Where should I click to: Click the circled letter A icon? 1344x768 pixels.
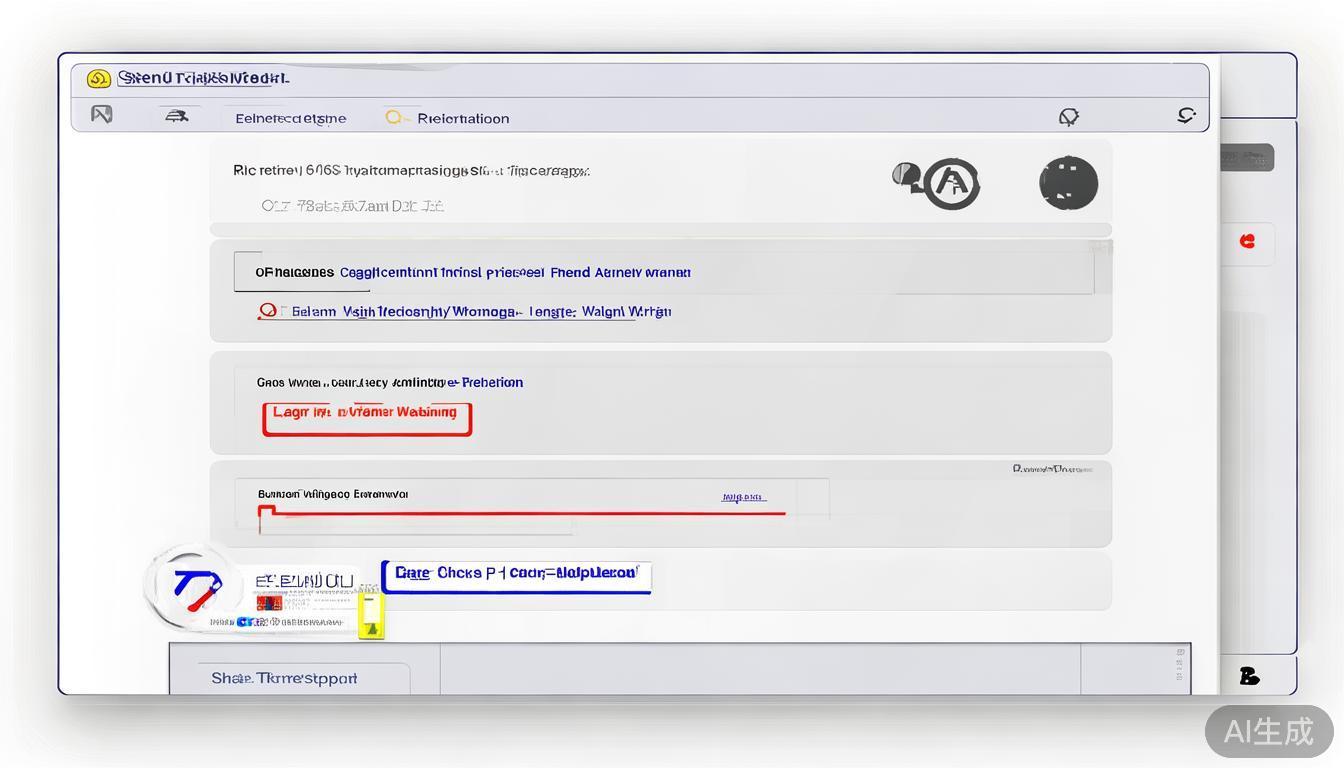tap(950, 183)
